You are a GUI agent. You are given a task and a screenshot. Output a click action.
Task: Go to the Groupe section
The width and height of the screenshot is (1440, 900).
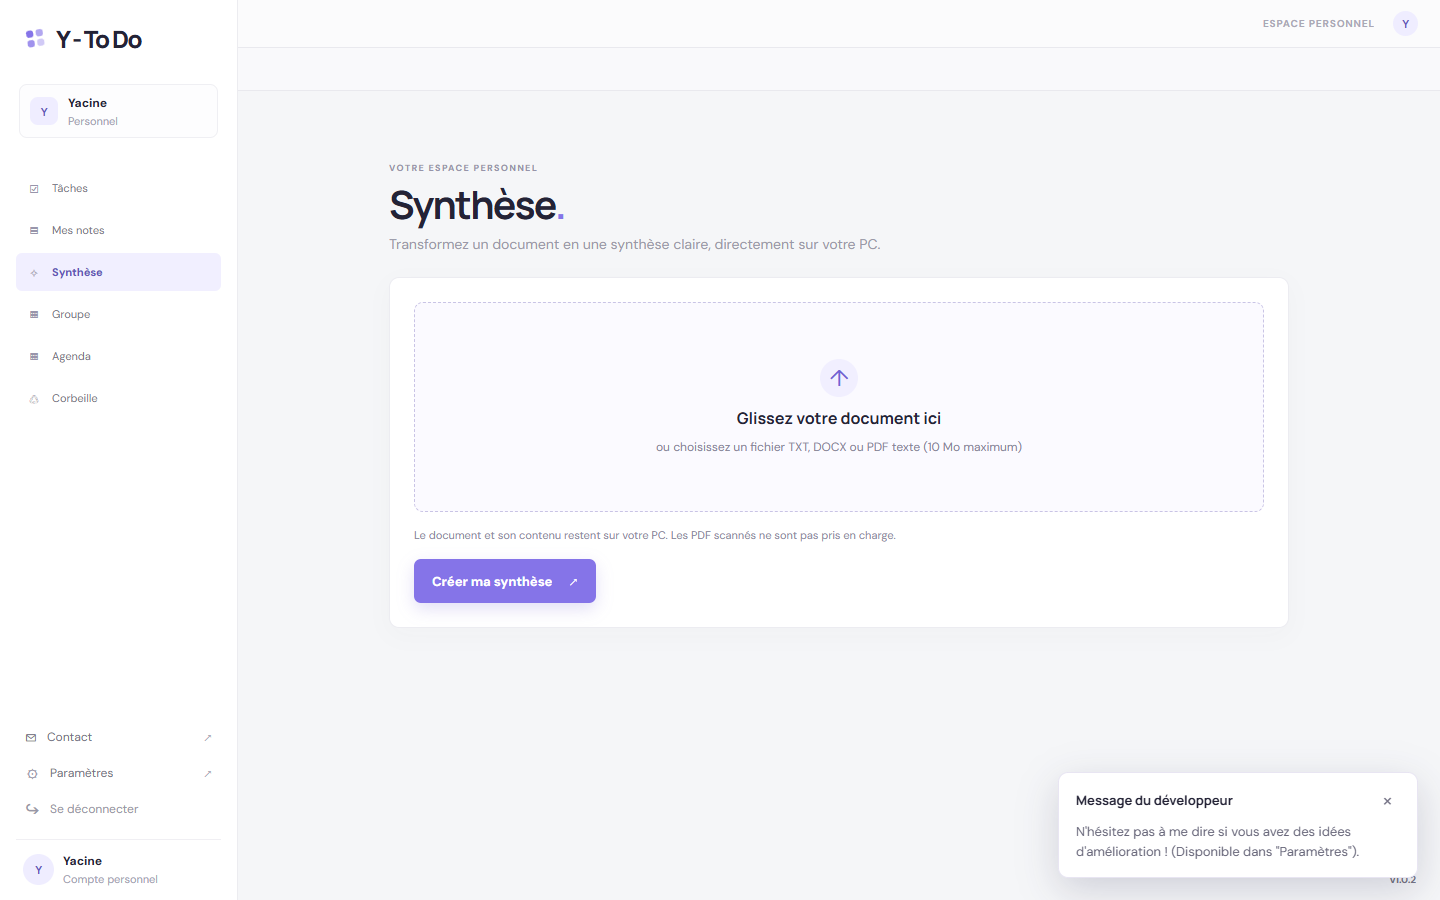coord(118,314)
